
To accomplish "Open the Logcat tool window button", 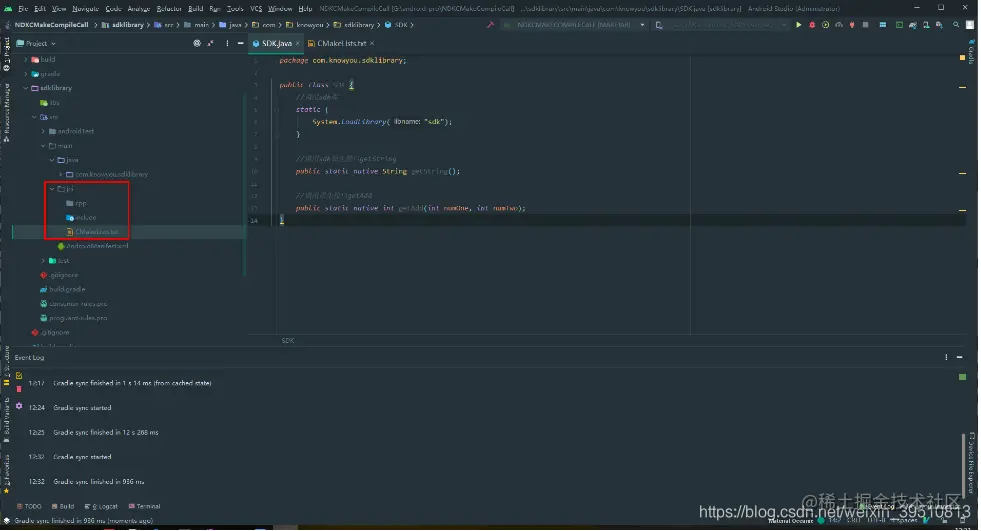I will coord(101,506).
